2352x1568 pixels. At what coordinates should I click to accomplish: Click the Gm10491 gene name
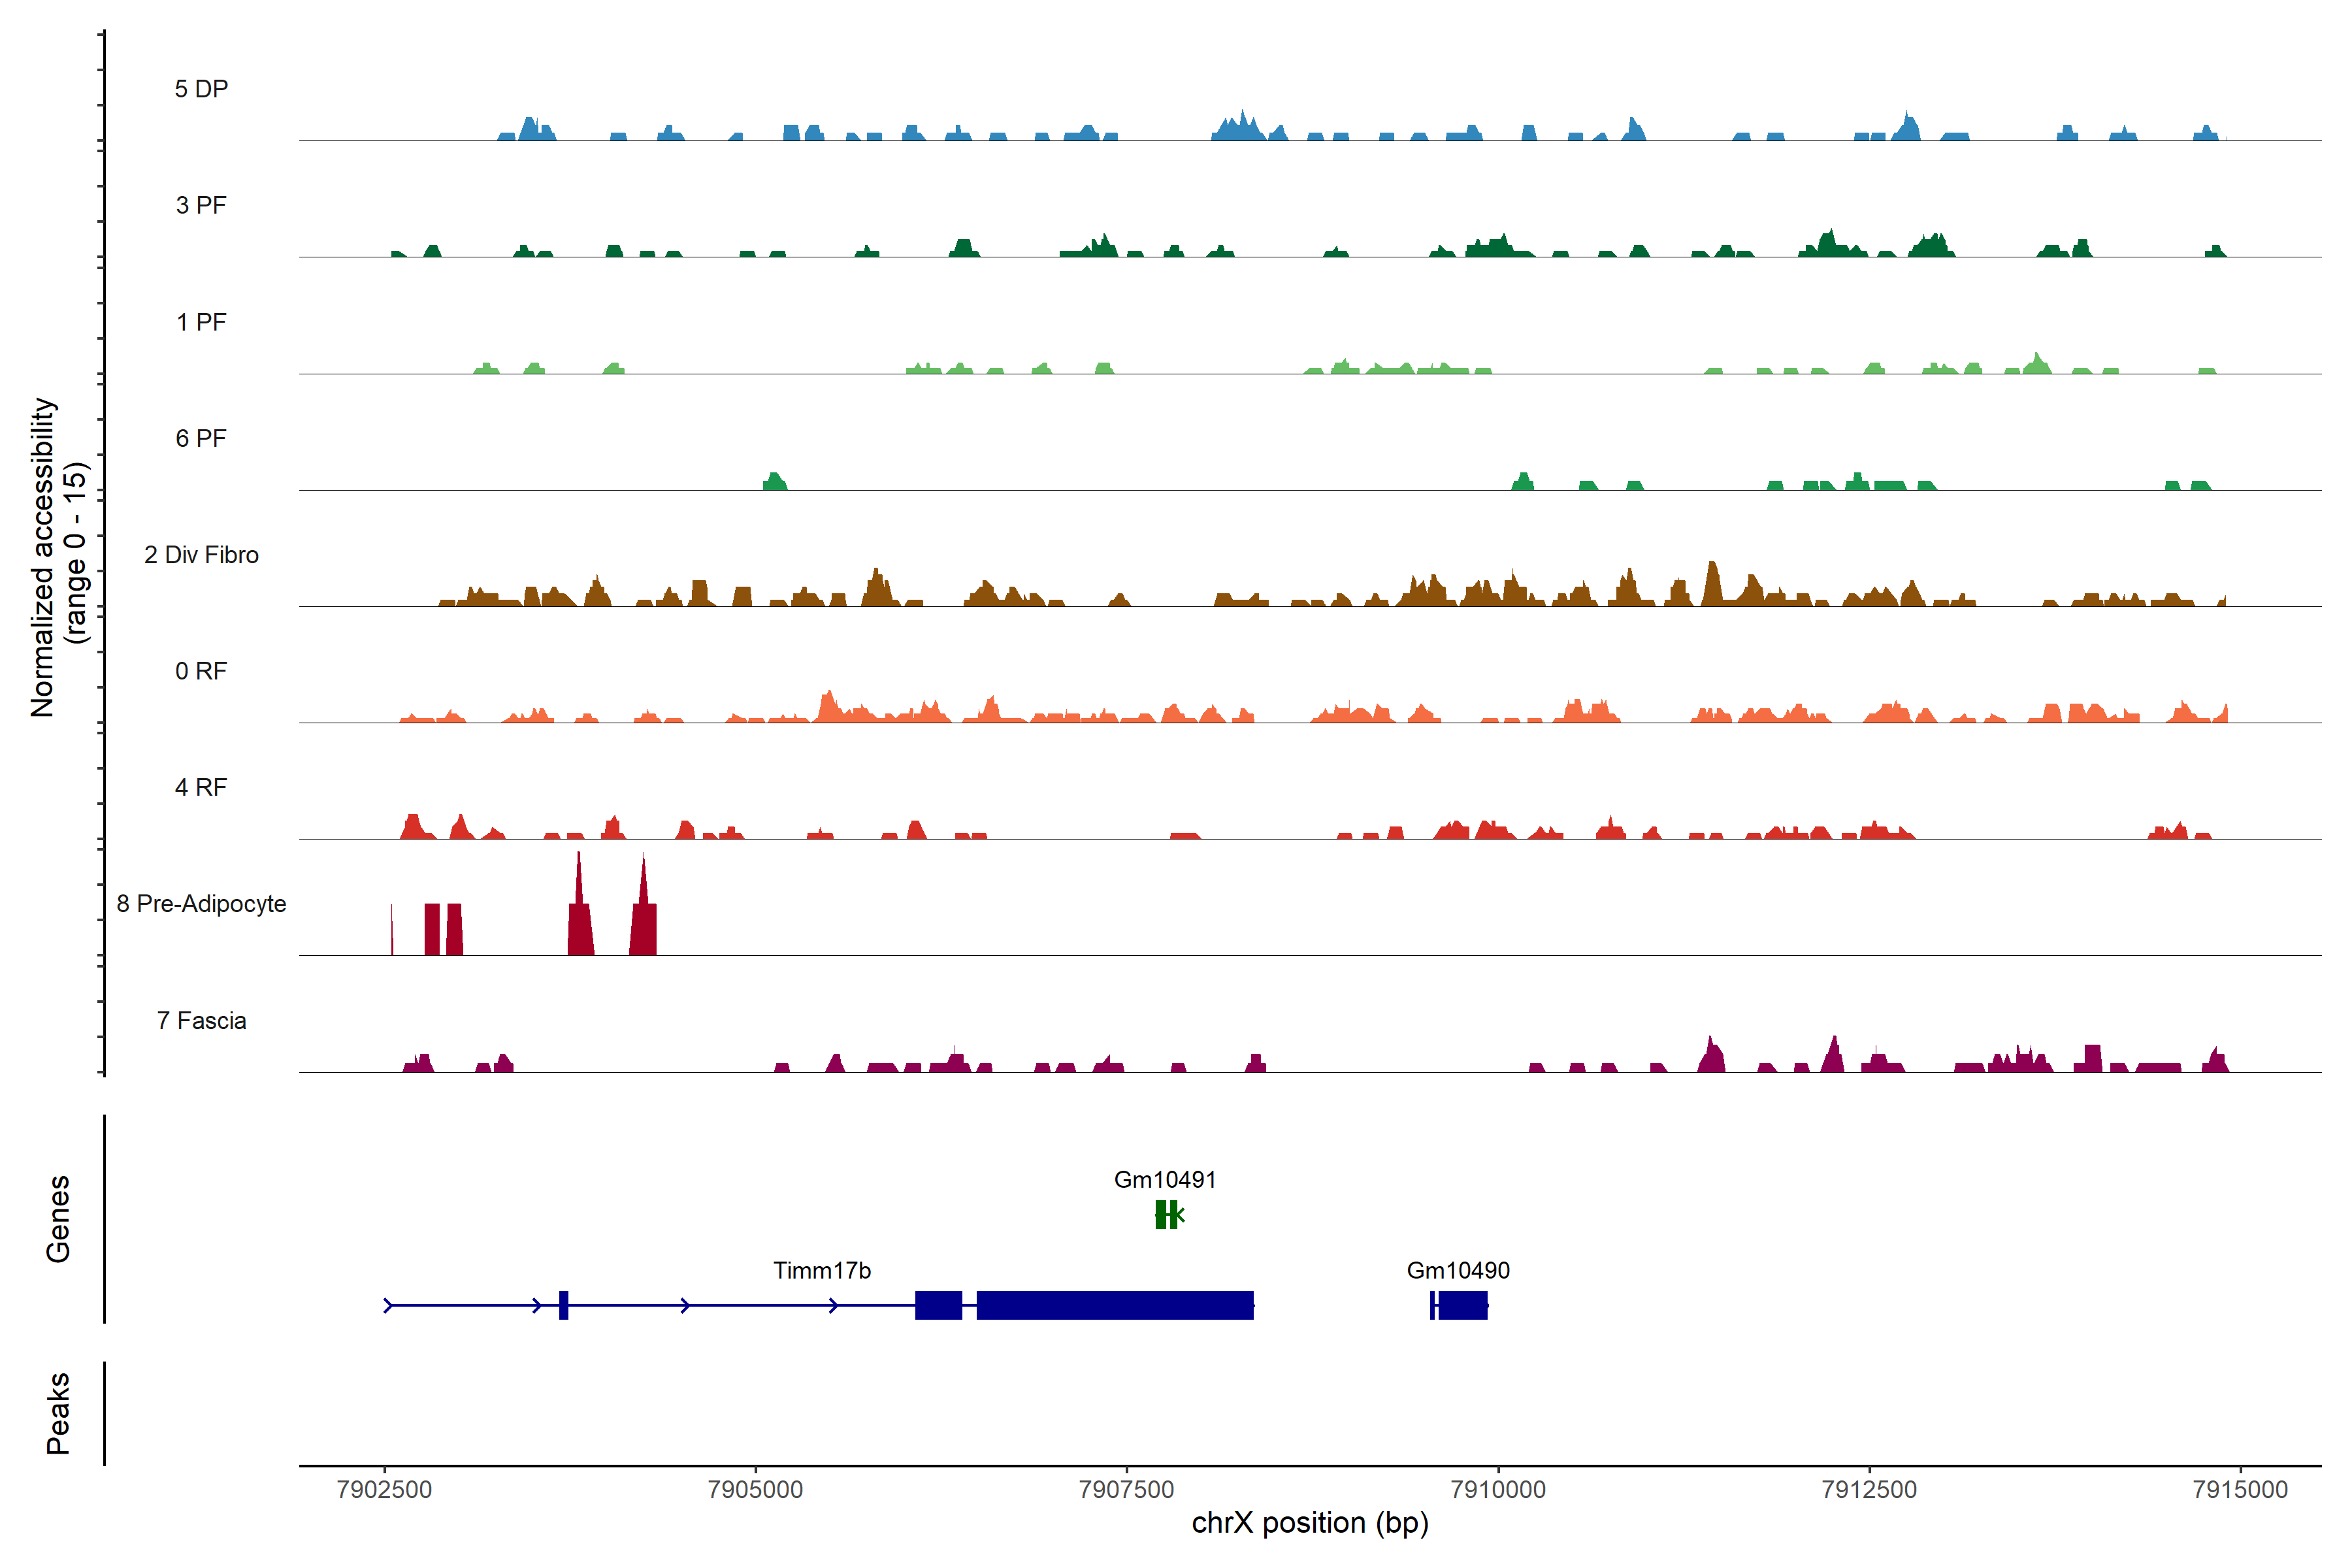1164,1179
